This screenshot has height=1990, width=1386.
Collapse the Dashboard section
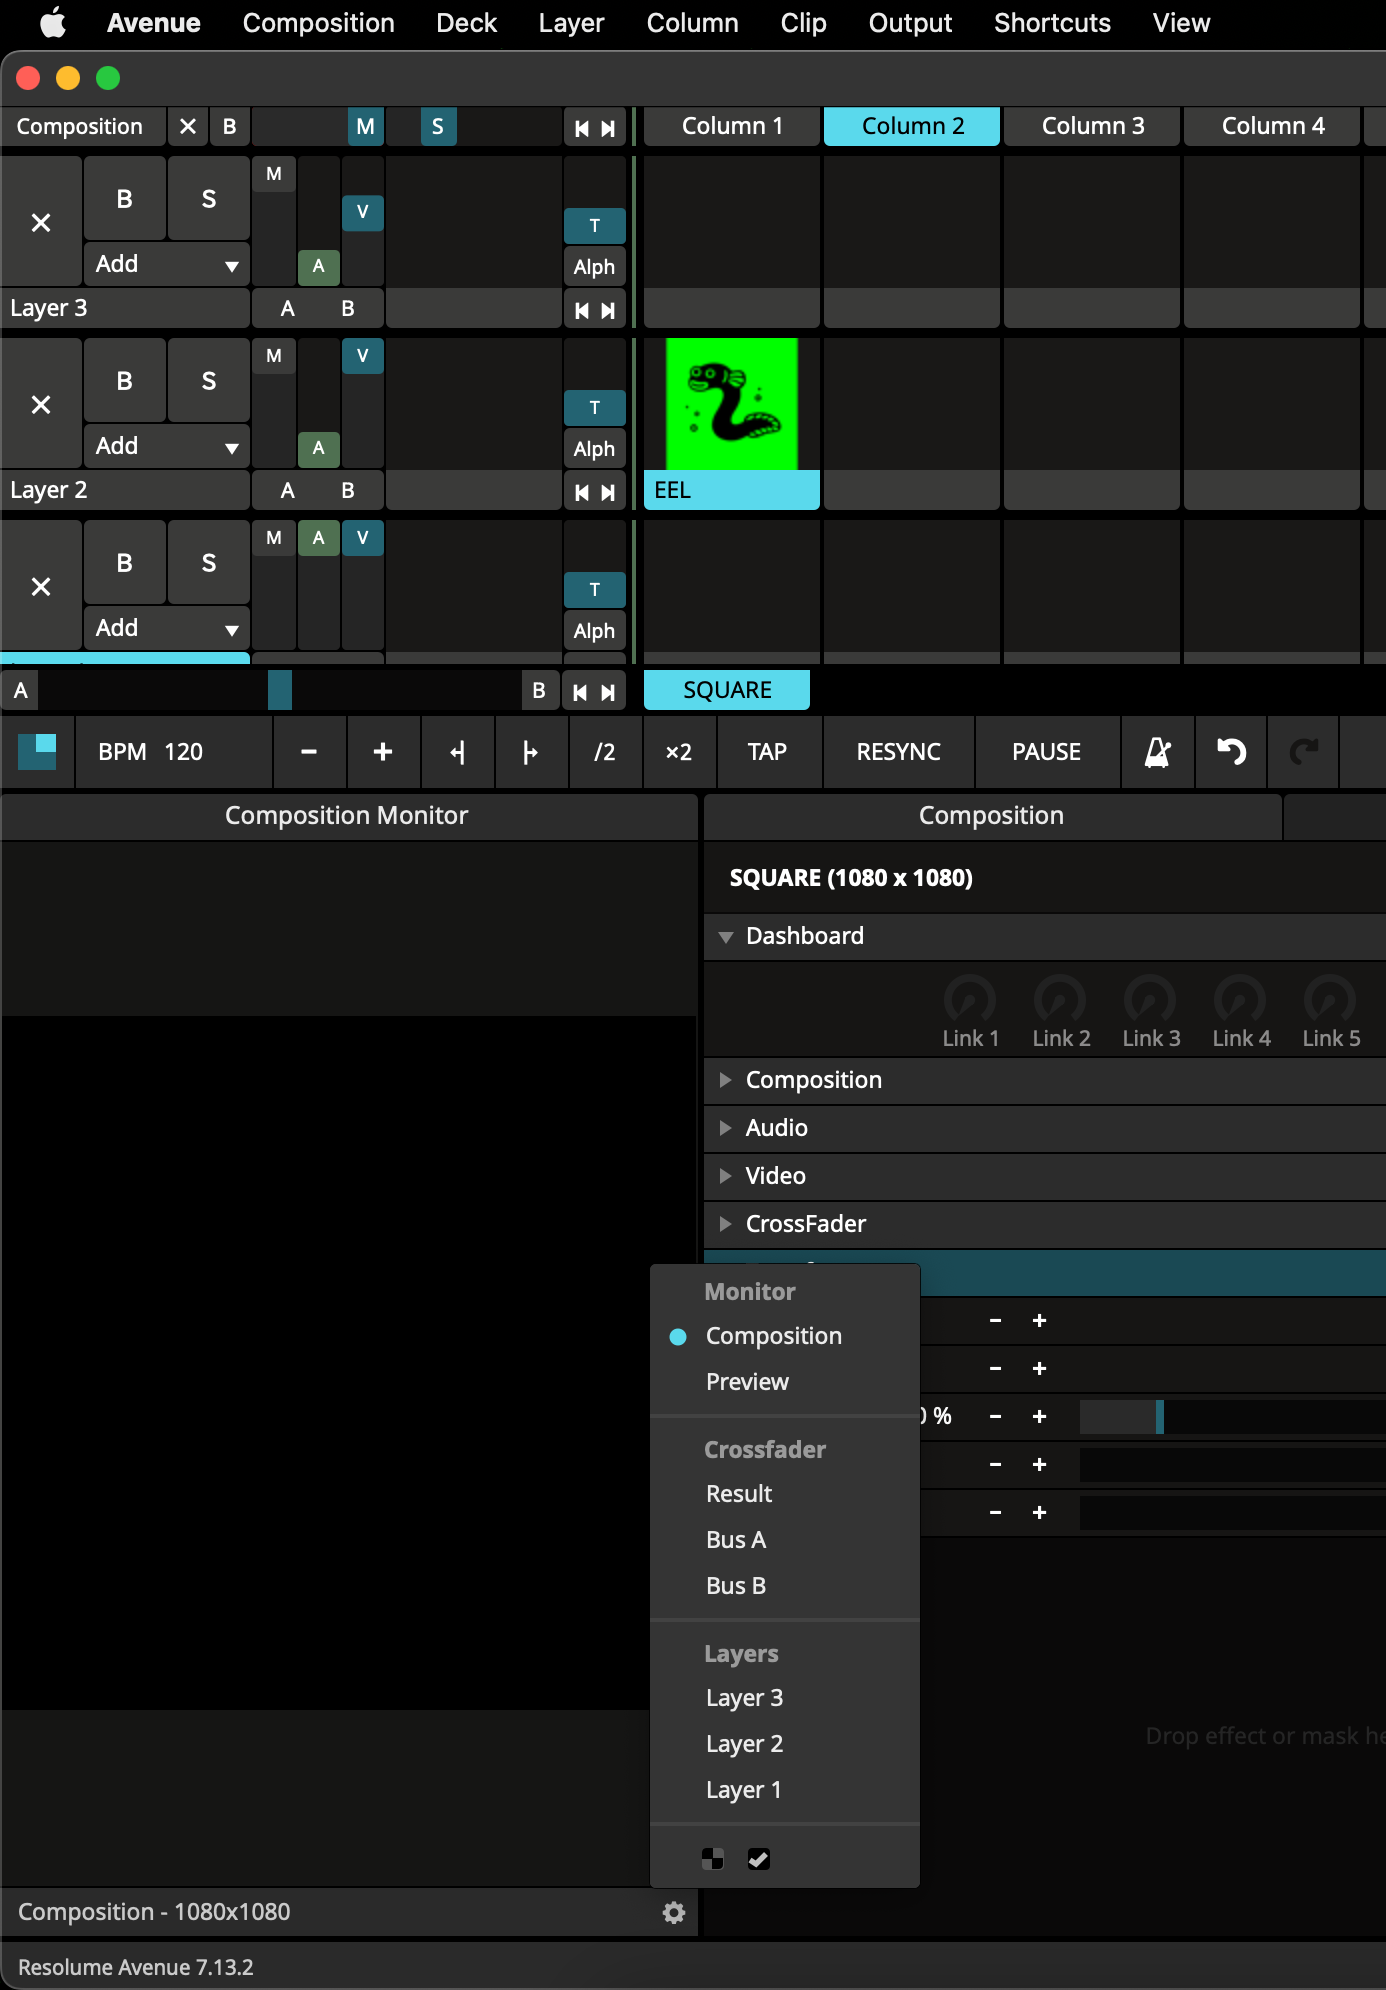(x=726, y=937)
